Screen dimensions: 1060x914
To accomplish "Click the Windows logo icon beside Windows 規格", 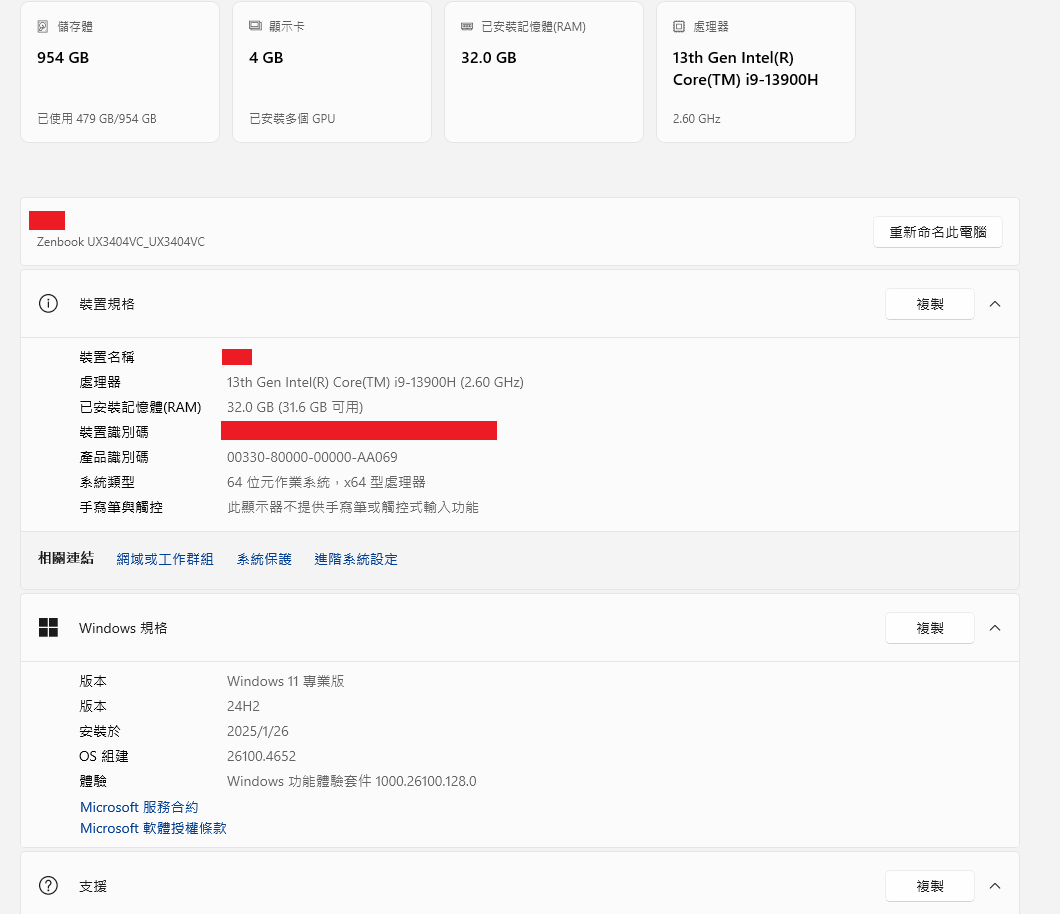I will pos(48,627).
